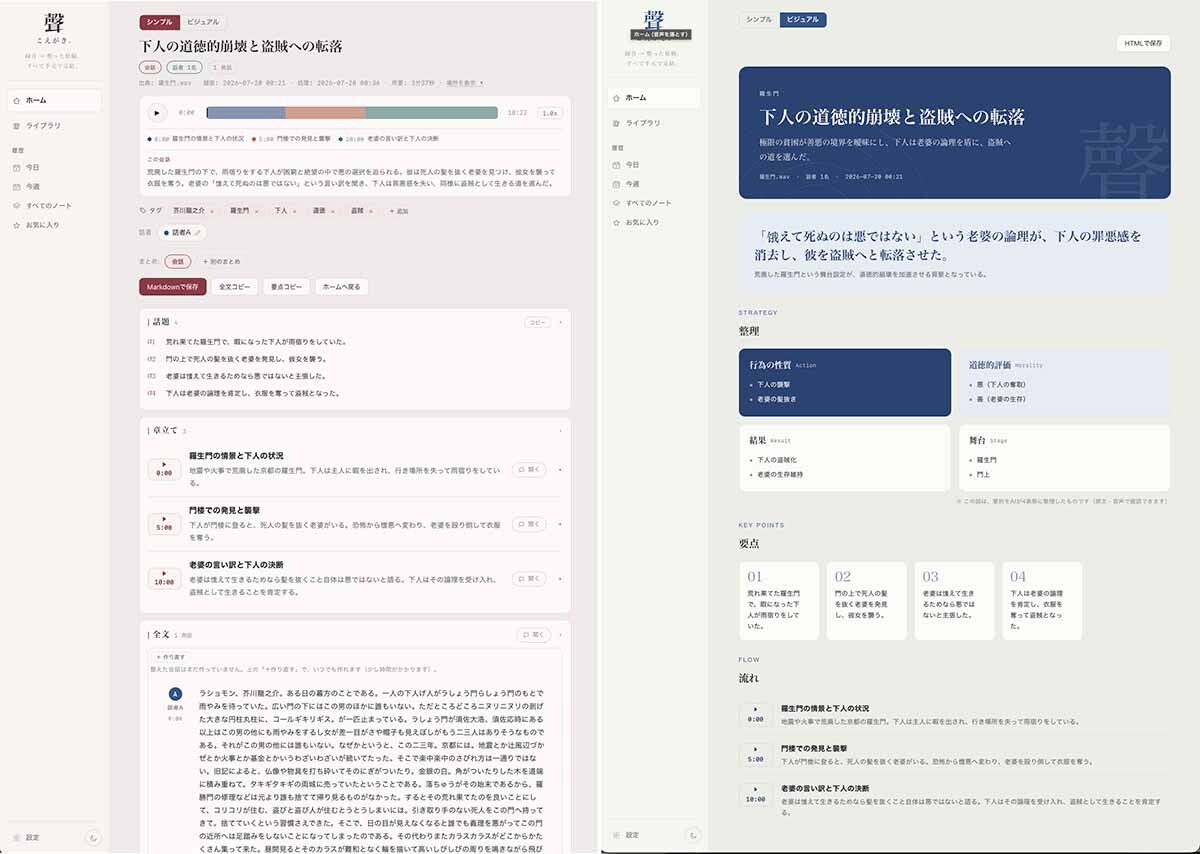Expand 場所を表示 dropdown
This screenshot has height=854, width=1200.
[x=465, y=83]
